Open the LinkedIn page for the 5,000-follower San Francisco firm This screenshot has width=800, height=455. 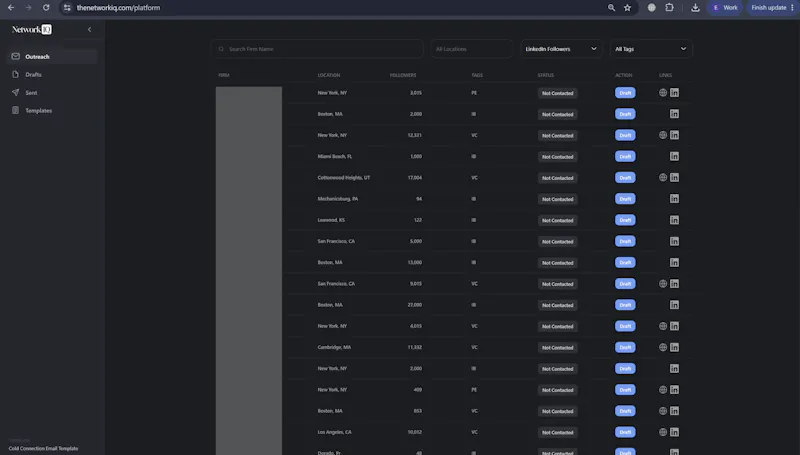point(674,241)
